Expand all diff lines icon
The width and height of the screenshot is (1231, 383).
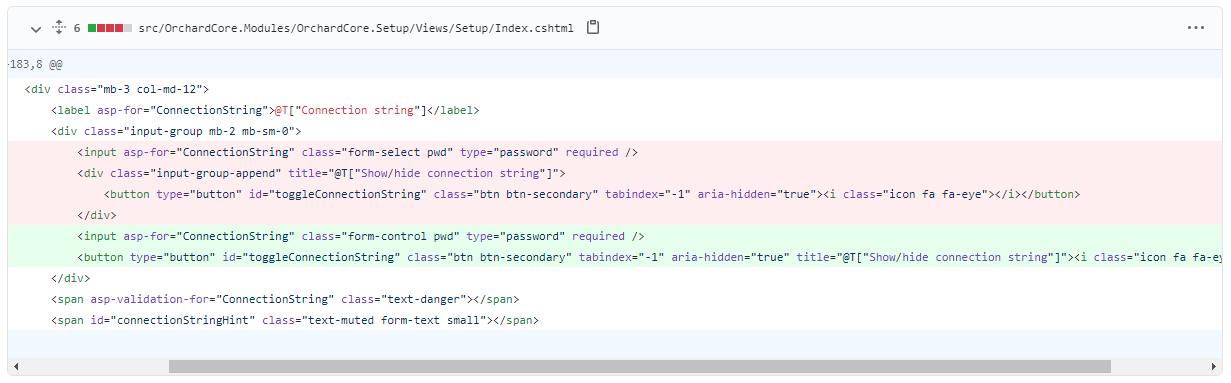pos(58,28)
